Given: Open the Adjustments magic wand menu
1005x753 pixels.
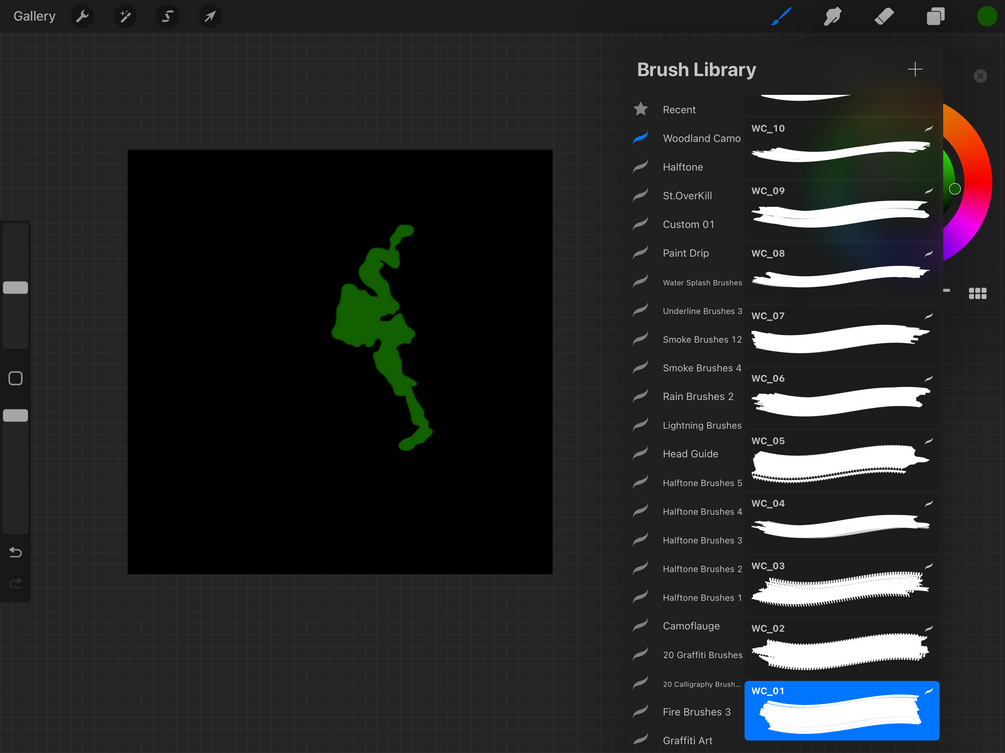Looking at the screenshot, I should (125, 16).
